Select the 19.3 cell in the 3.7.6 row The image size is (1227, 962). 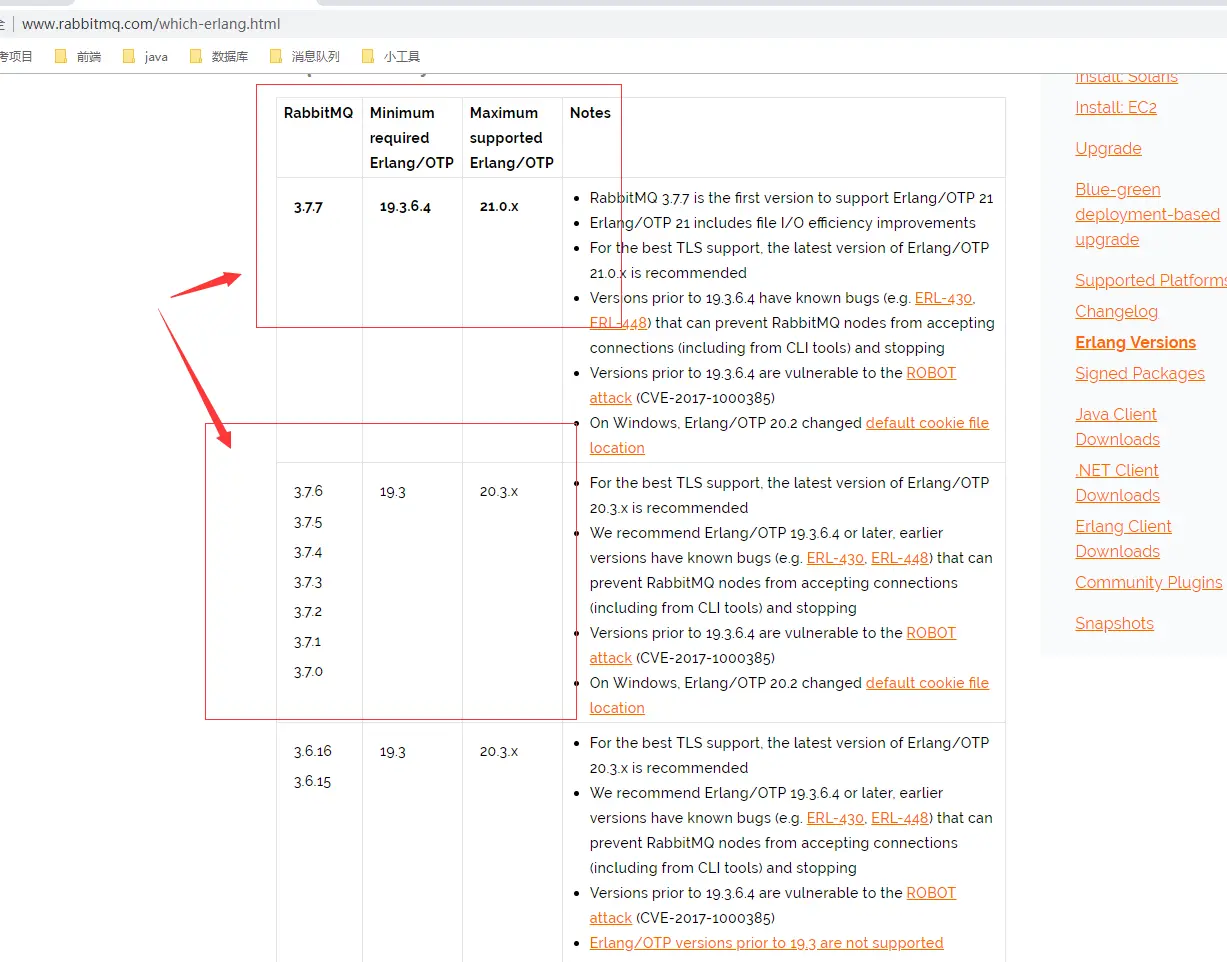393,492
